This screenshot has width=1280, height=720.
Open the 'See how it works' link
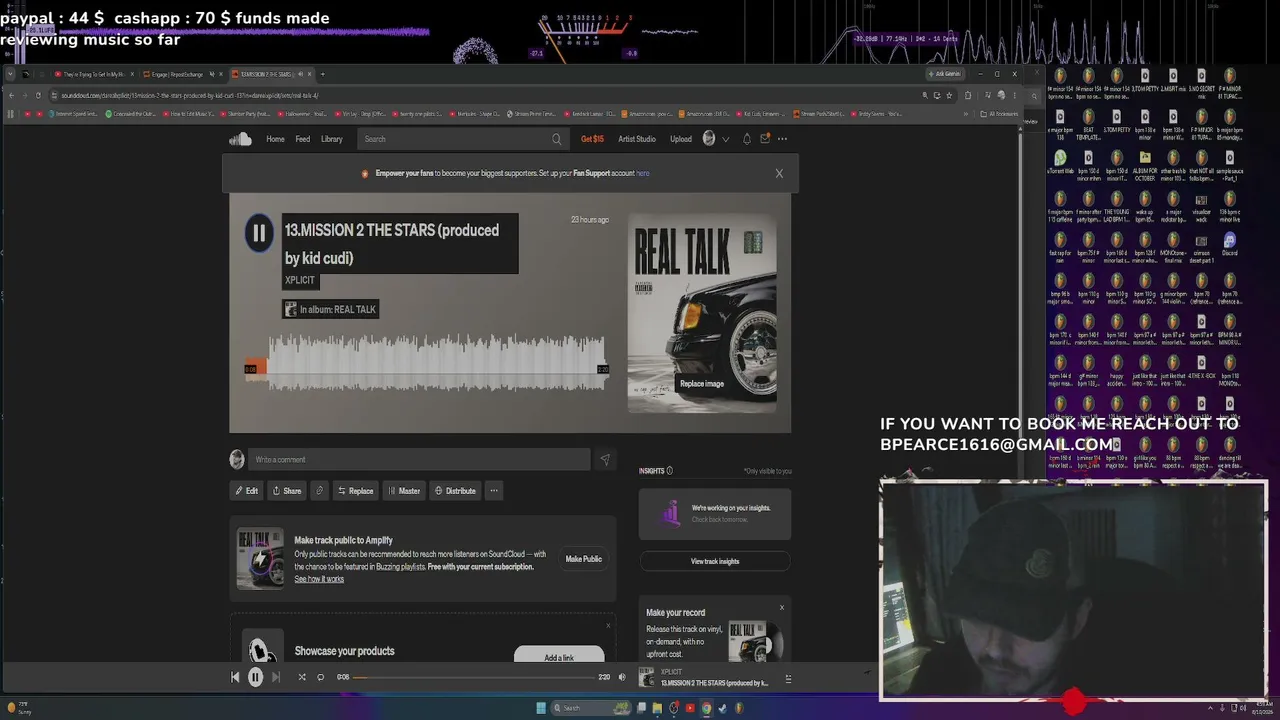point(319,579)
